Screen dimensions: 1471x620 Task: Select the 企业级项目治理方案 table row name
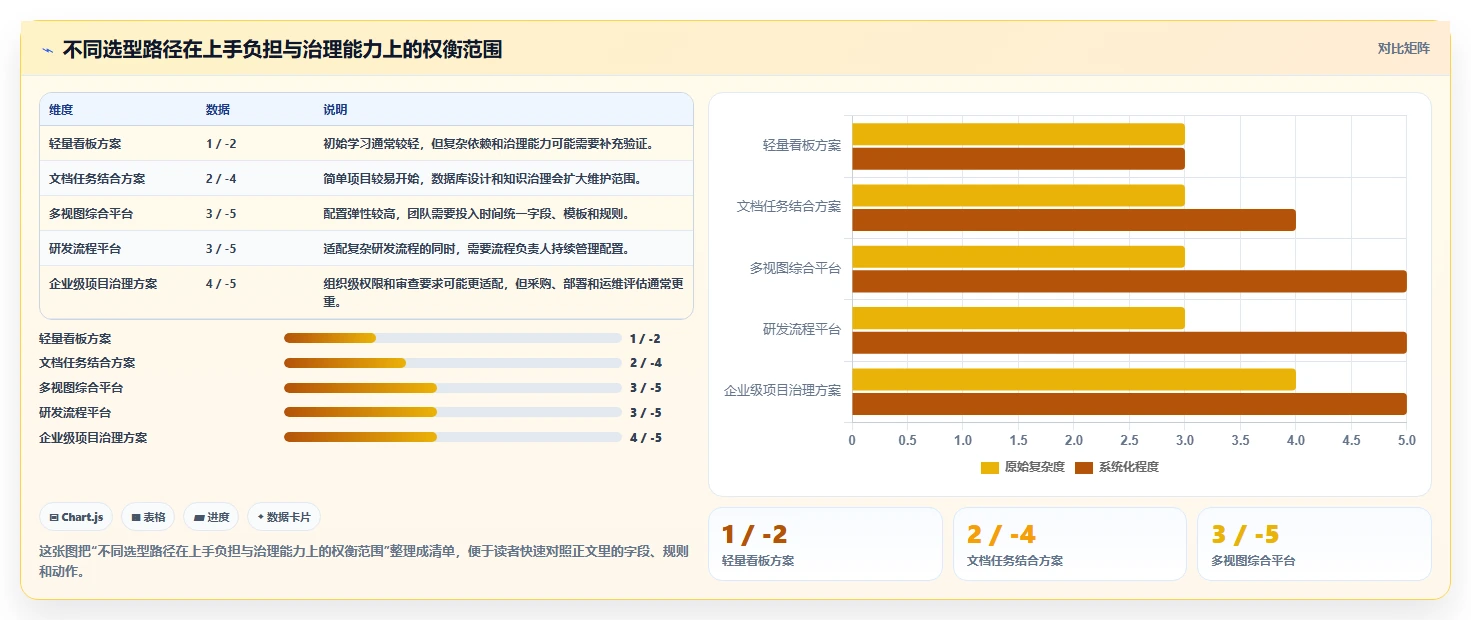tap(103, 284)
